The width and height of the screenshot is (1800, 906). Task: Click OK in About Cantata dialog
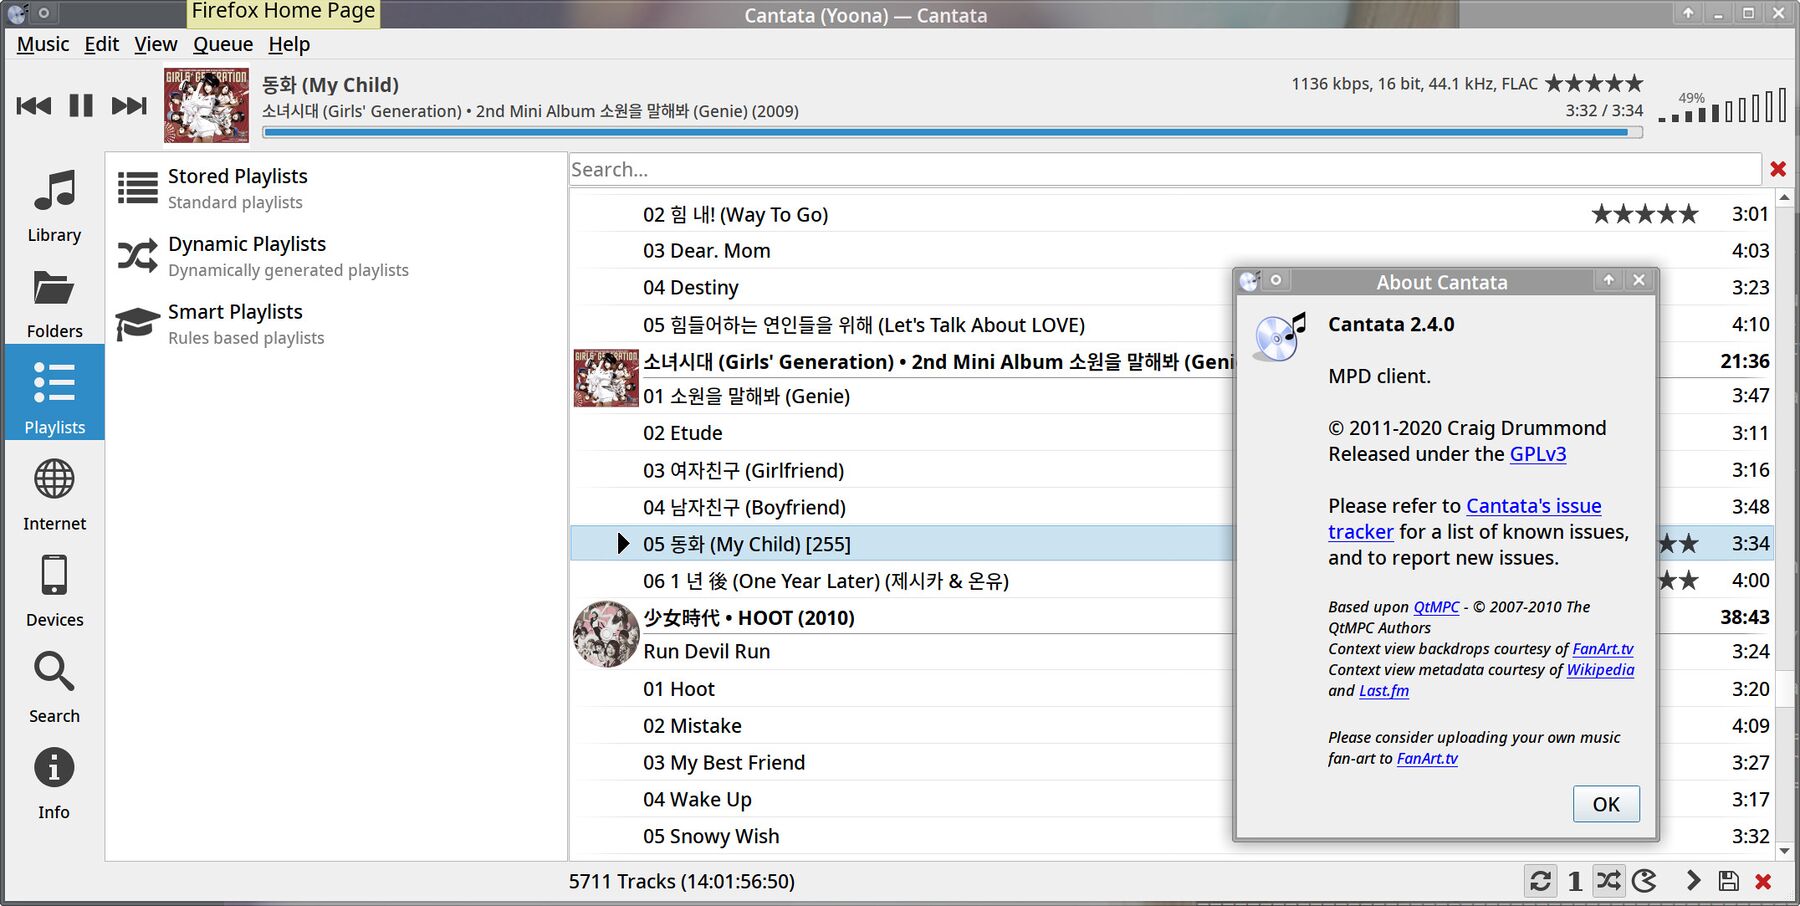[x=1606, y=804]
